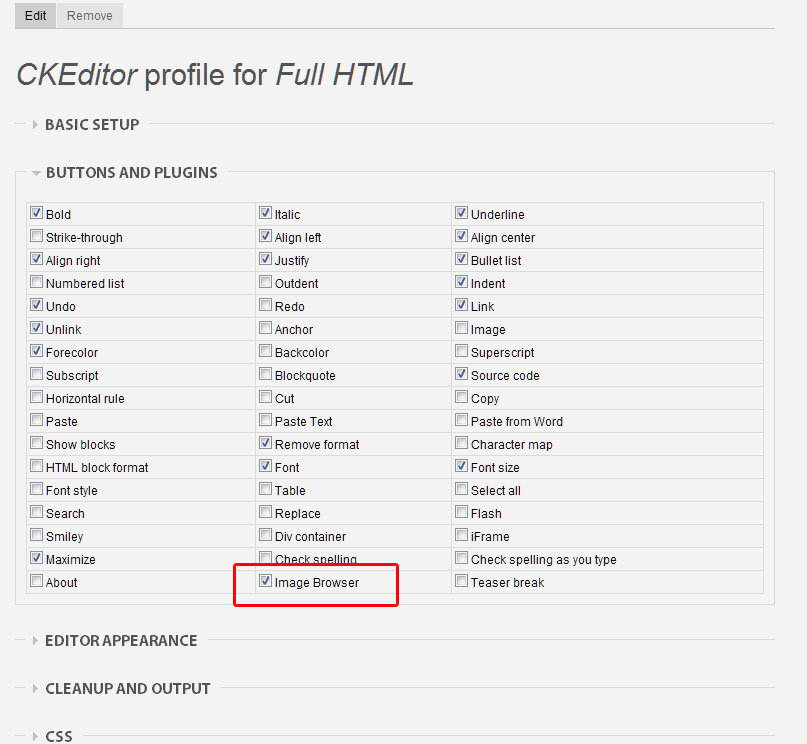The image size is (807, 744).
Task: Uncheck the Remove format checkbox
Action: (x=266, y=443)
